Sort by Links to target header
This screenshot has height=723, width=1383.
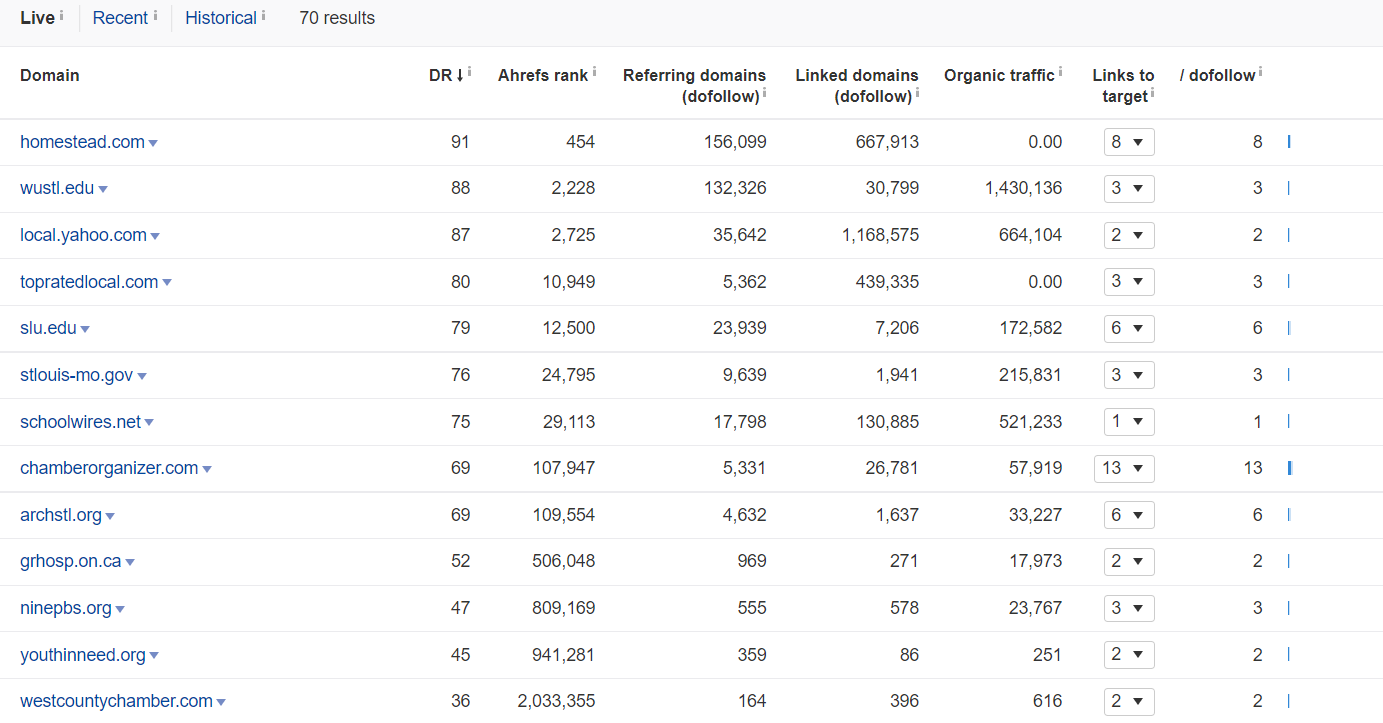[x=1123, y=85]
